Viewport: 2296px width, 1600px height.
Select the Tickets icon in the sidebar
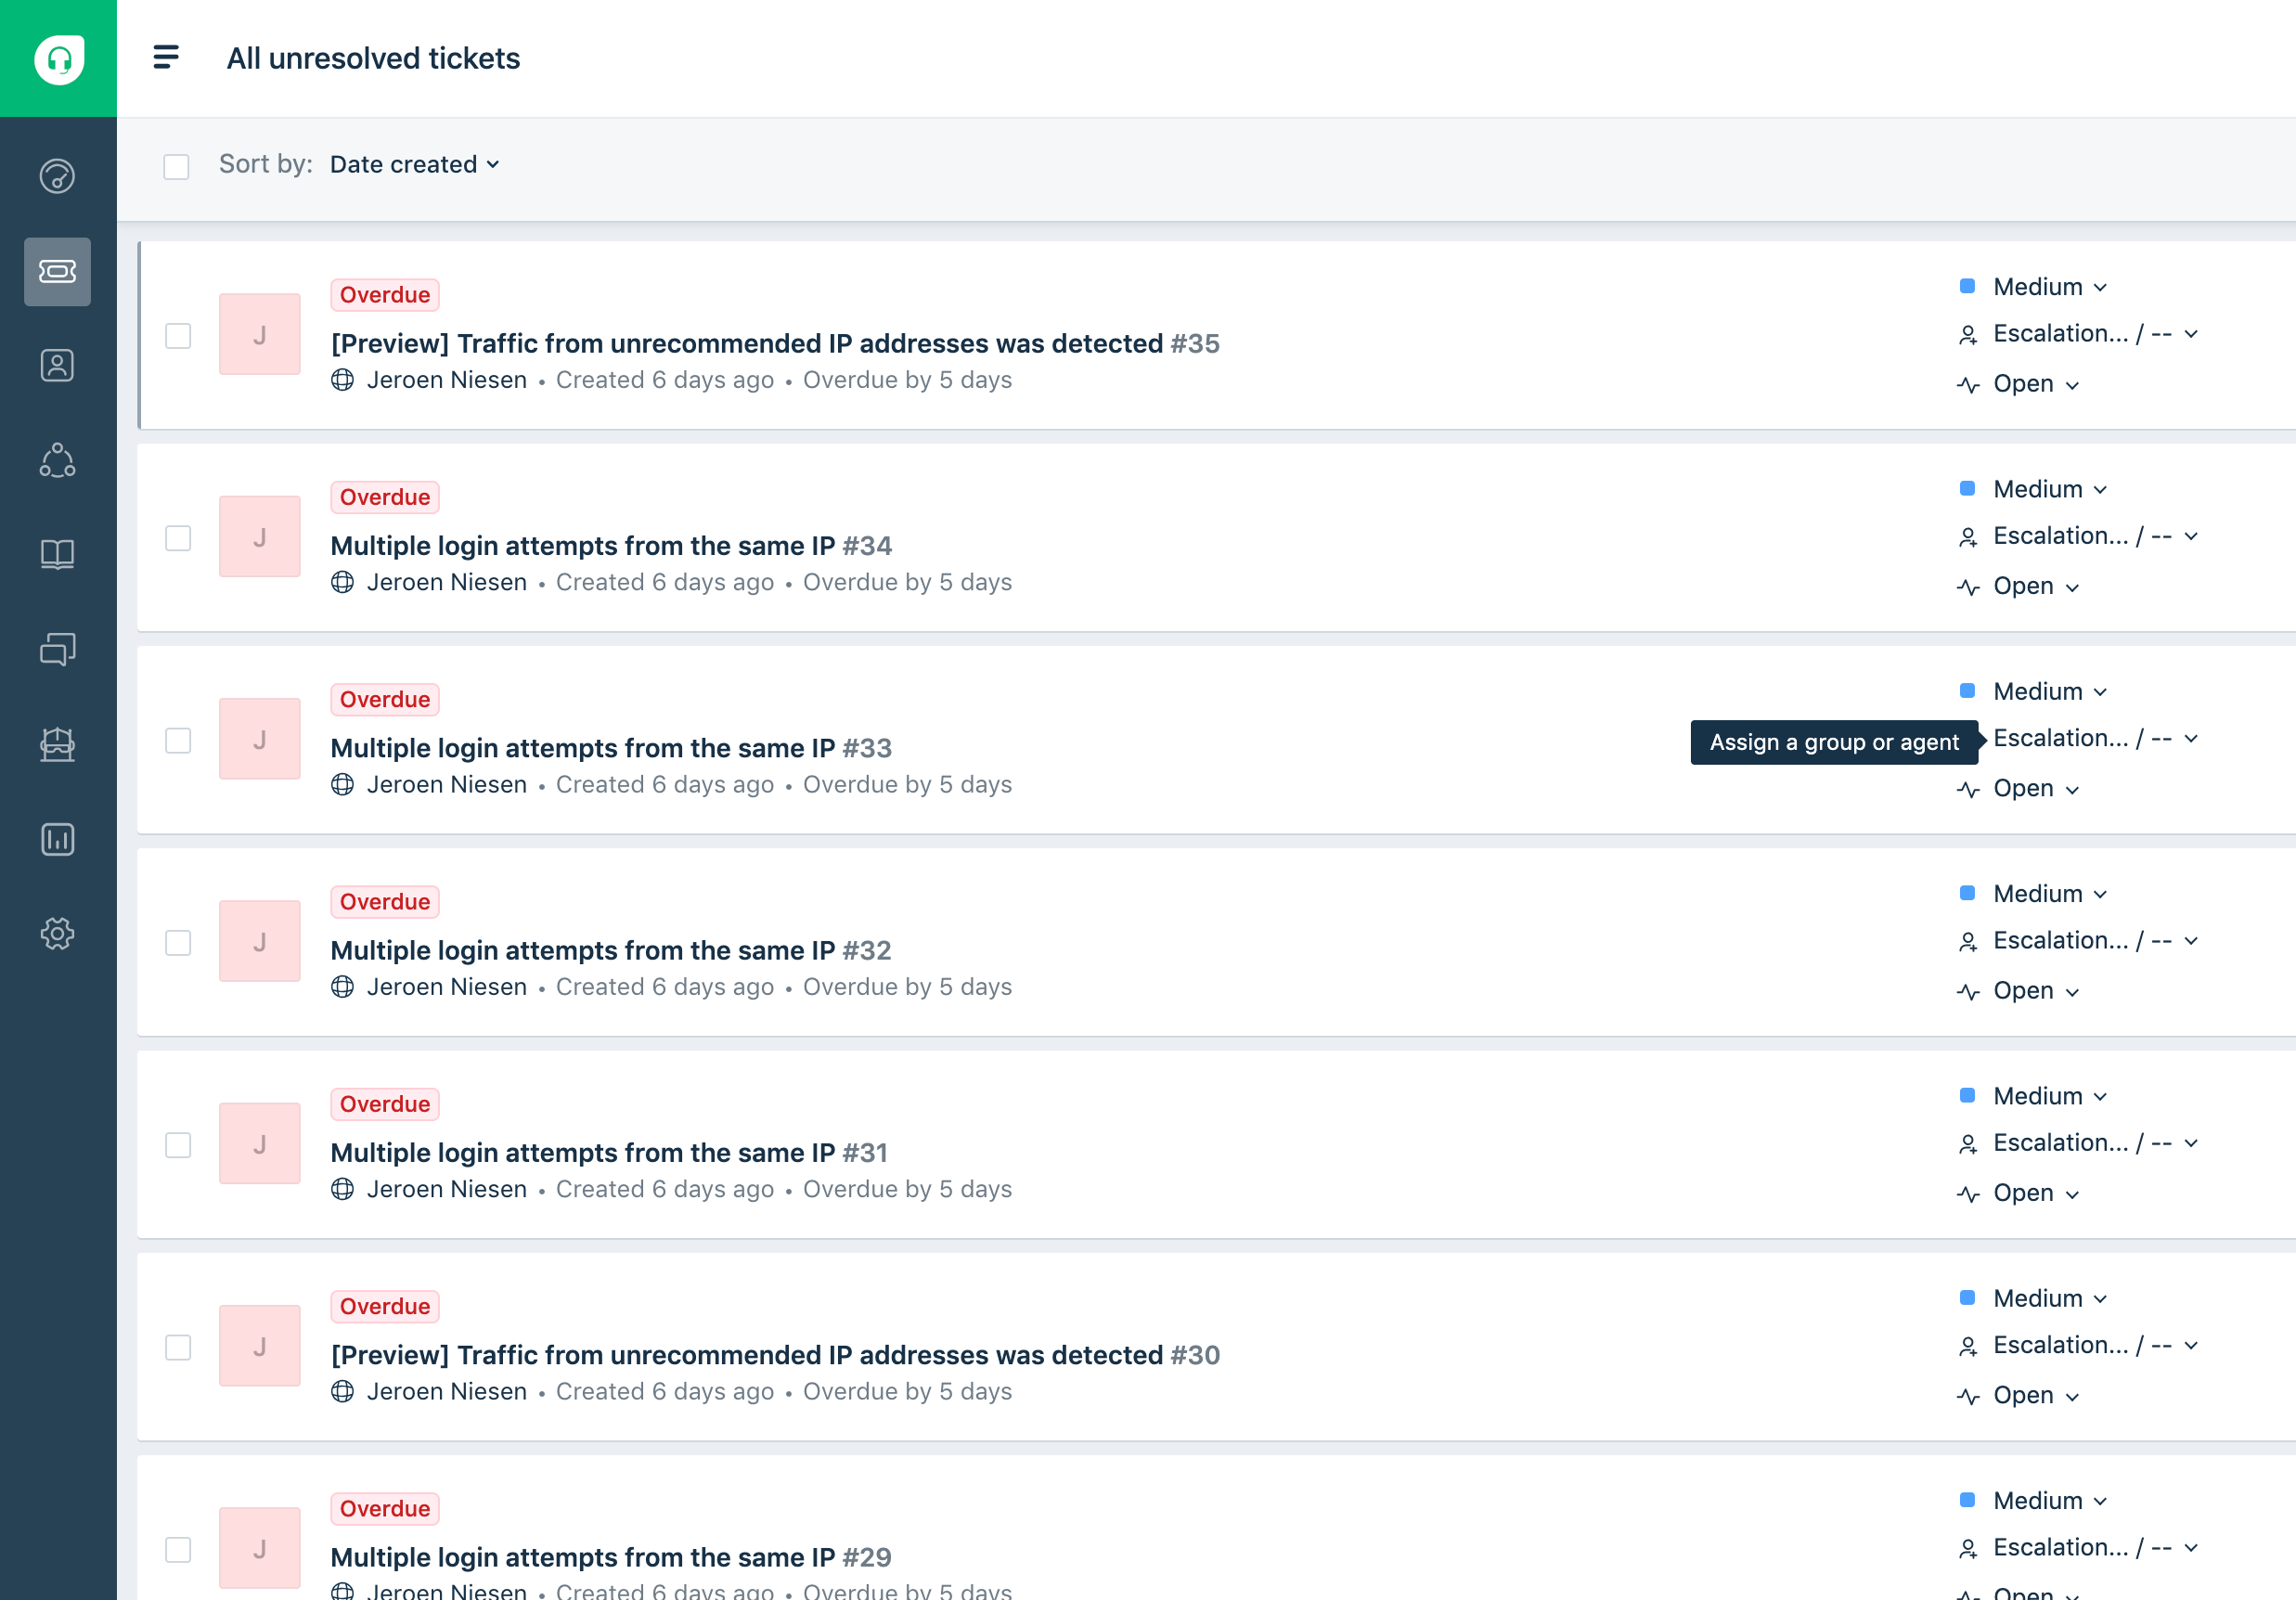(x=57, y=272)
